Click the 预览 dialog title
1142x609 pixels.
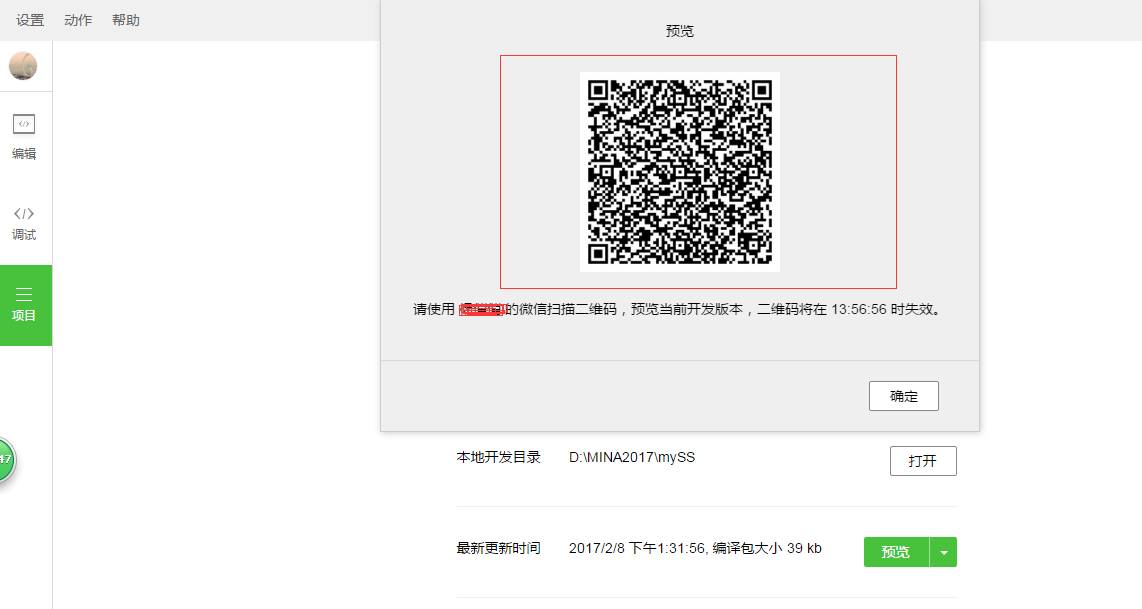point(680,31)
